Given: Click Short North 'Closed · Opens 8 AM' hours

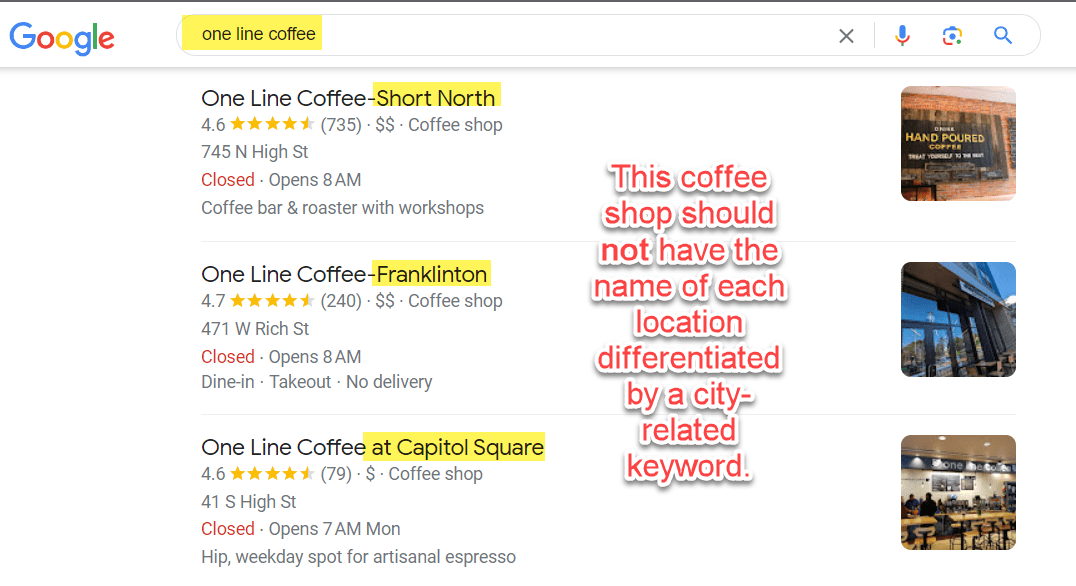Looking at the screenshot, I should [281, 180].
